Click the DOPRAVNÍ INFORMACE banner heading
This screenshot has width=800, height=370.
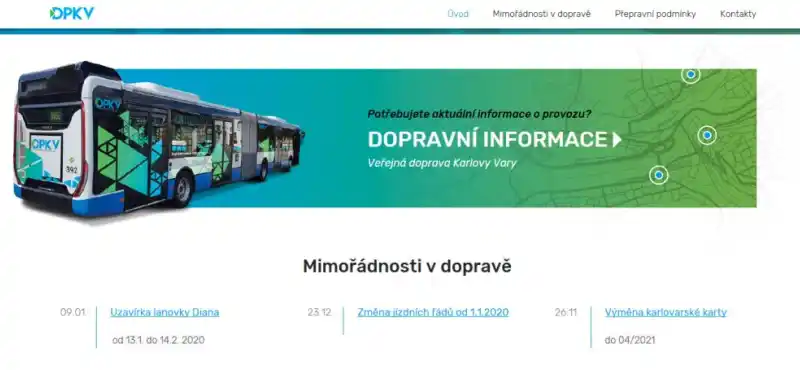[x=487, y=139]
